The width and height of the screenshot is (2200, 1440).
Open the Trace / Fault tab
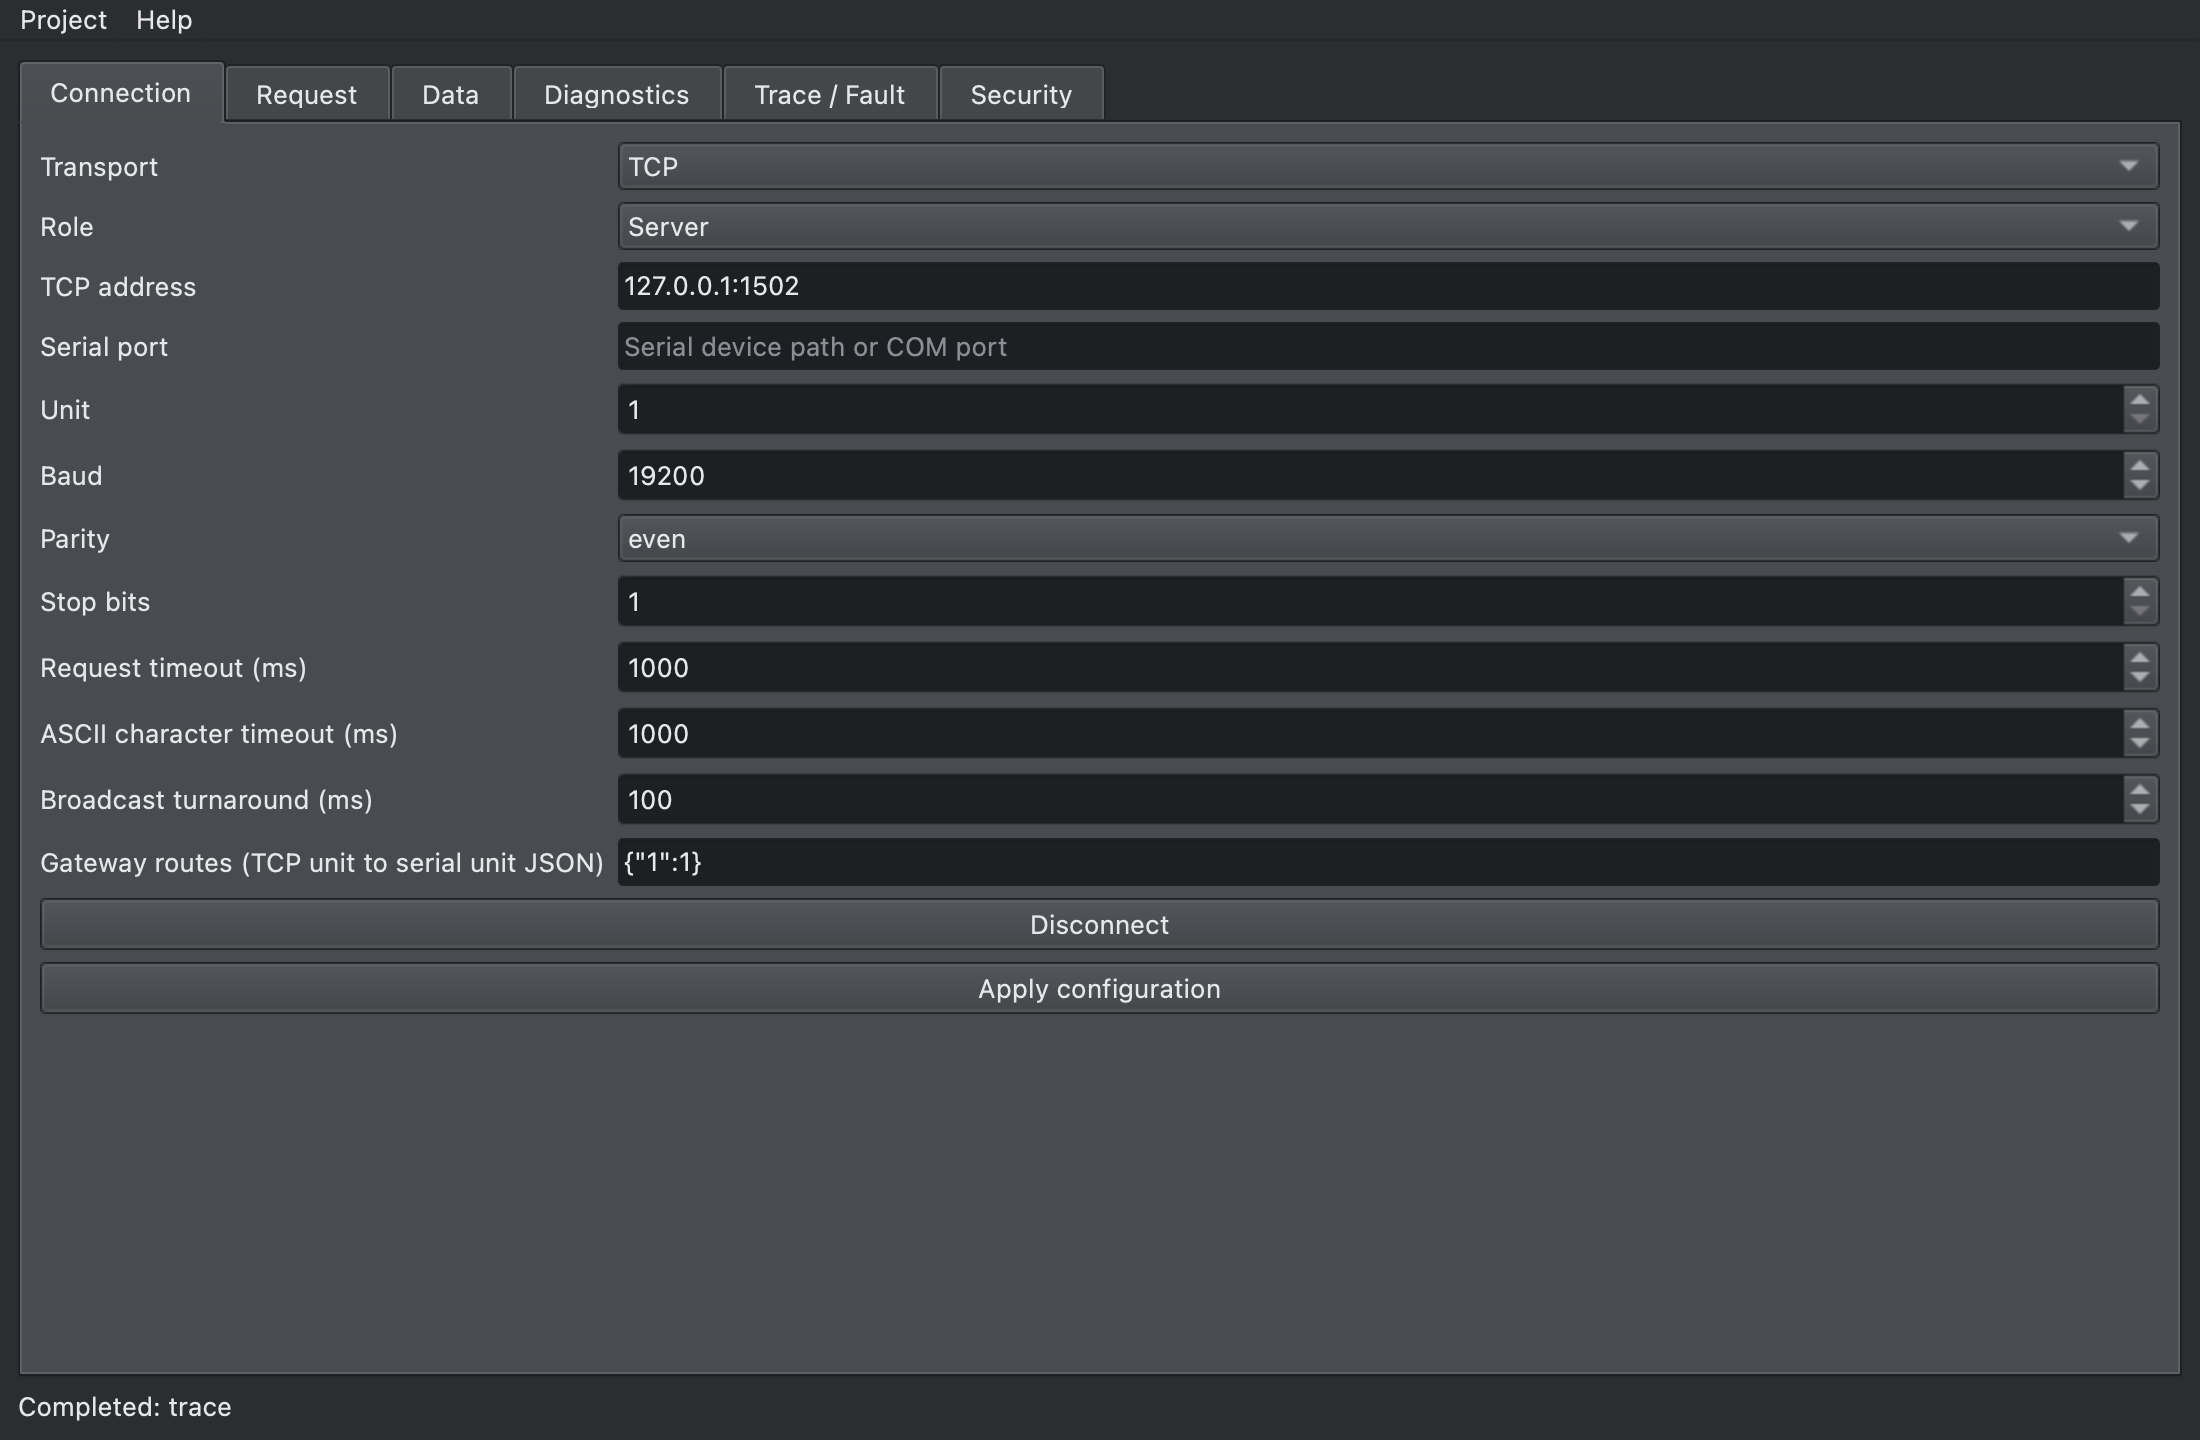coord(830,94)
